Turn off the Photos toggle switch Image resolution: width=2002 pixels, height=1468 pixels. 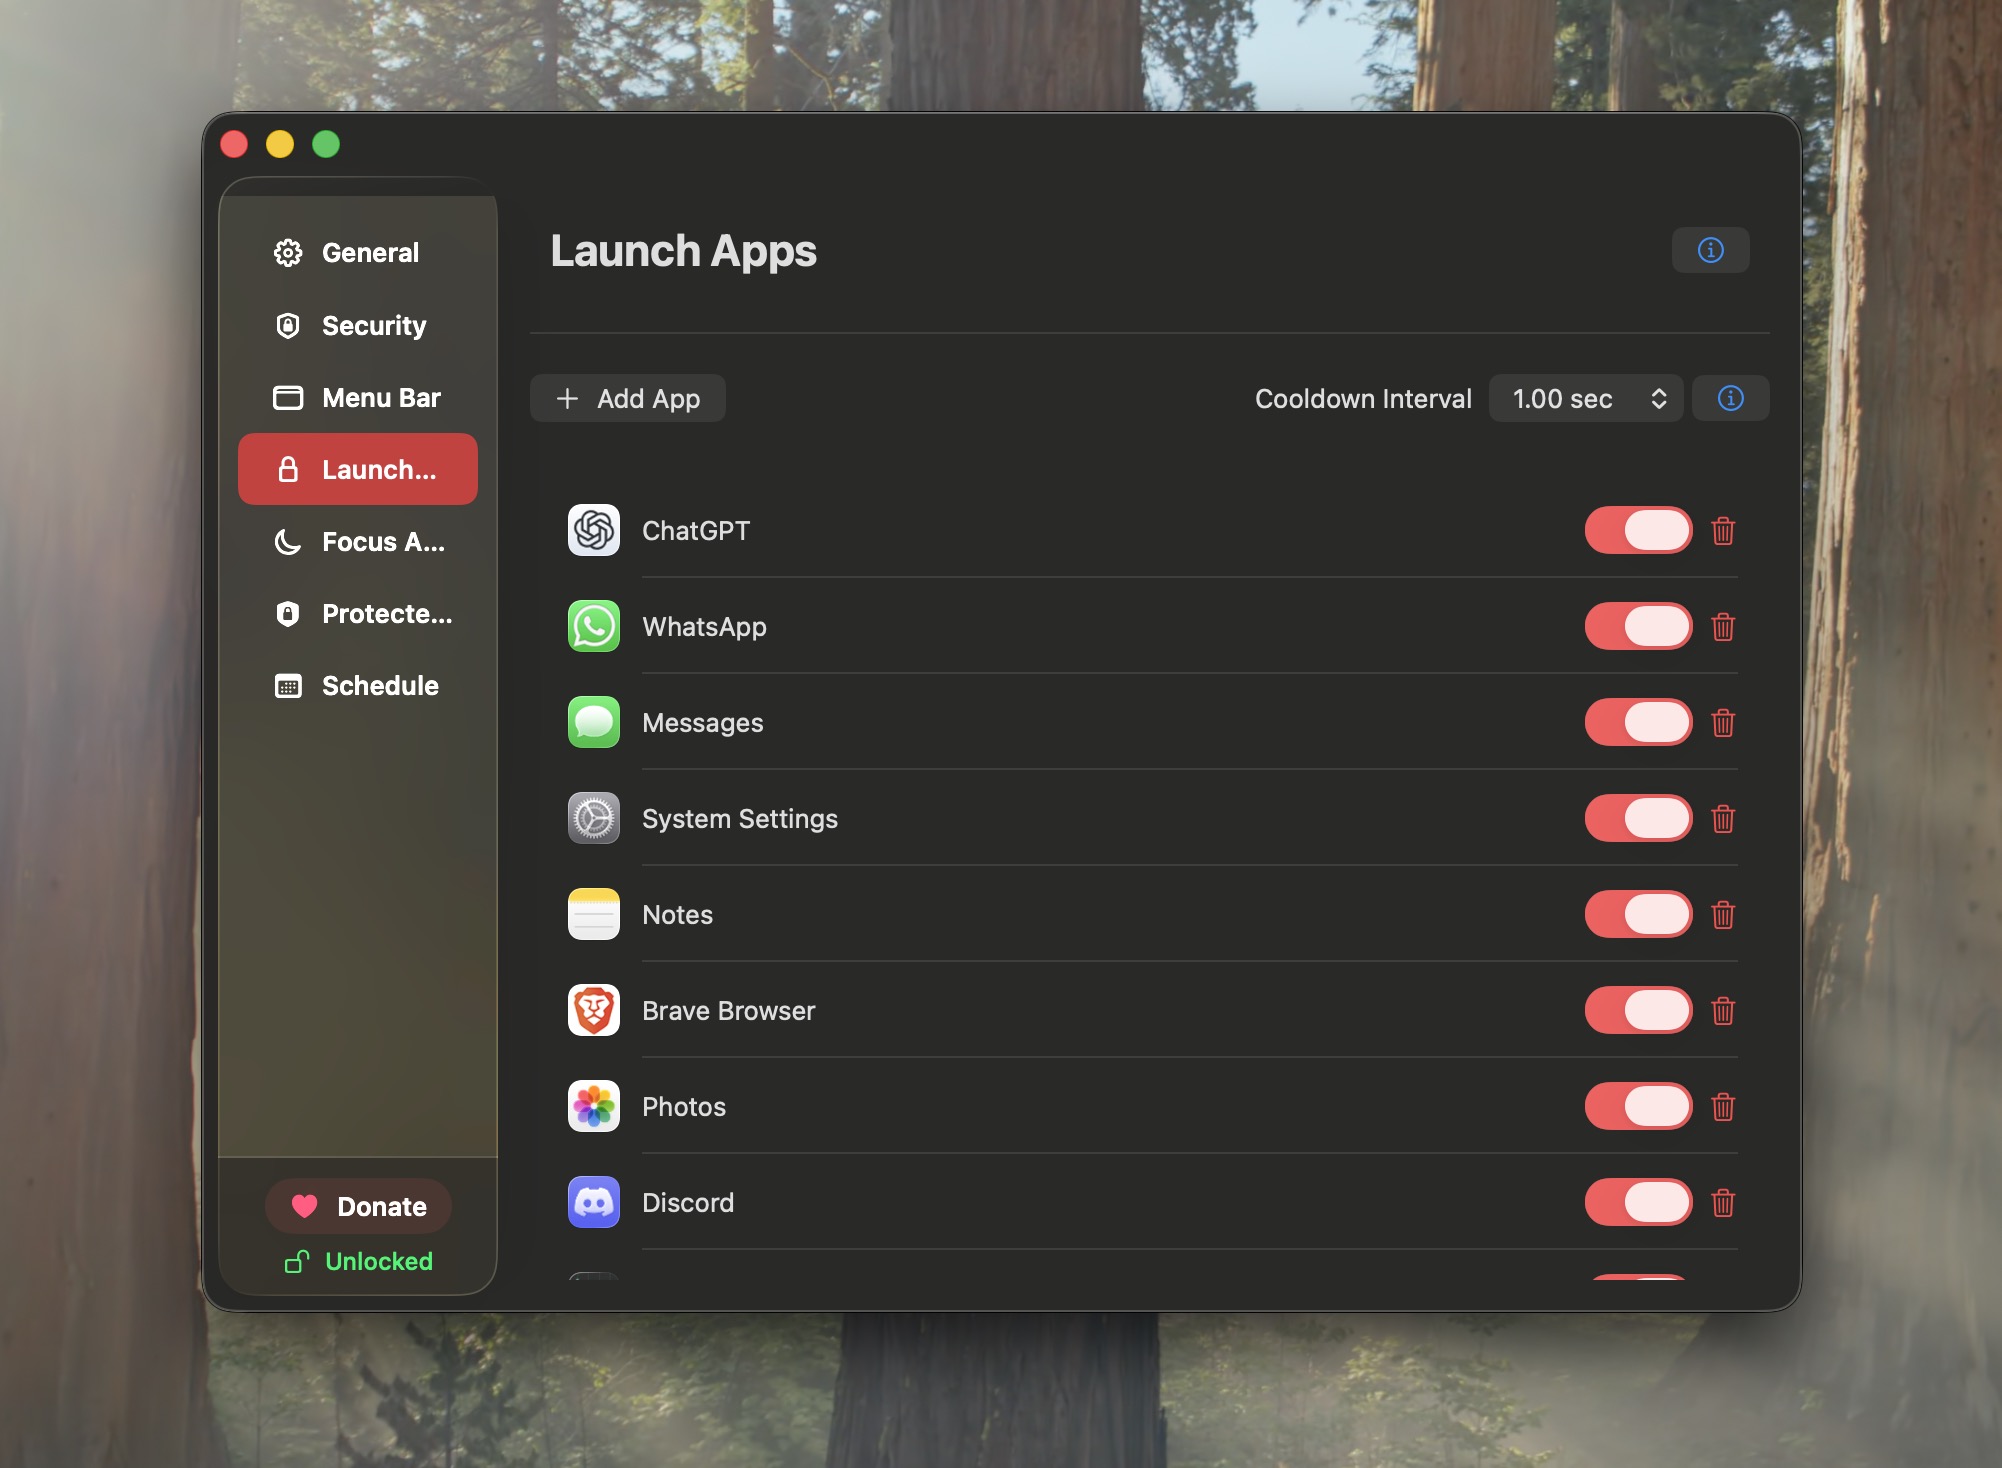click(1638, 1106)
